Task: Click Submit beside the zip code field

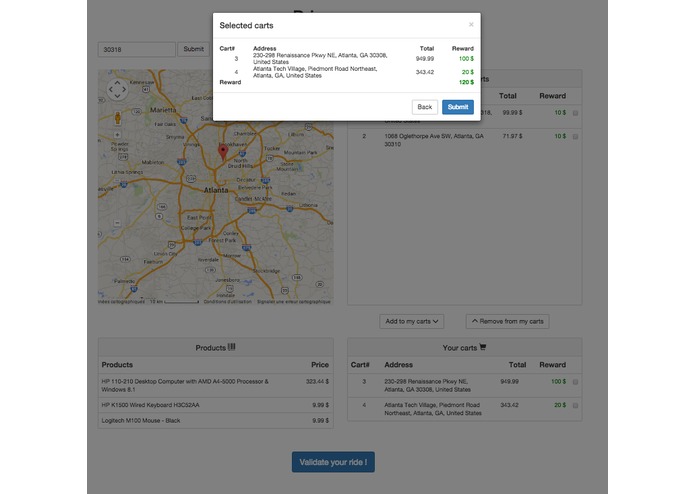Action: coord(194,49)
